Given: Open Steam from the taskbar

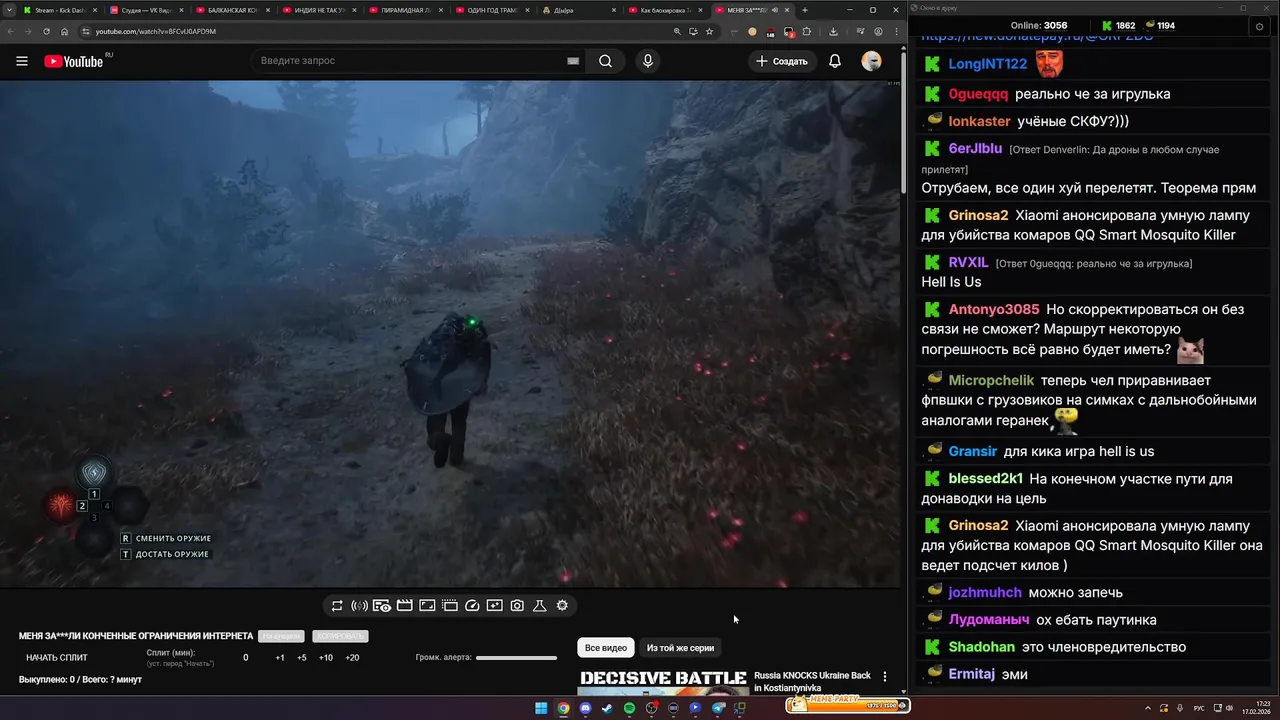Looking at the screenshot, I should pyautogui.click(x=607, y=708).
